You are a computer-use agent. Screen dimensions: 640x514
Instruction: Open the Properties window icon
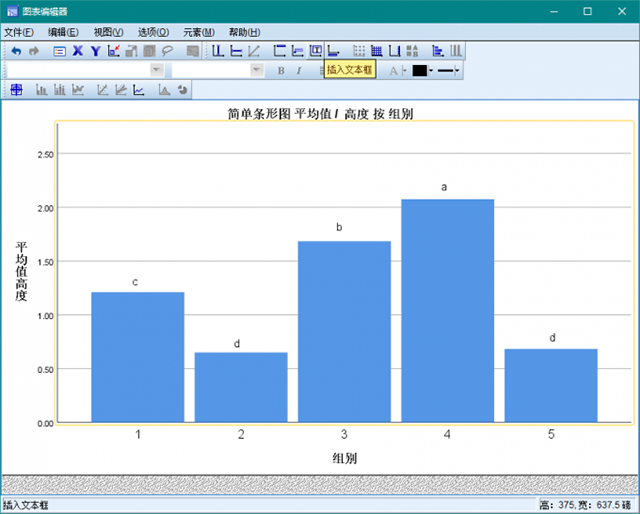[x=60, y=51]
